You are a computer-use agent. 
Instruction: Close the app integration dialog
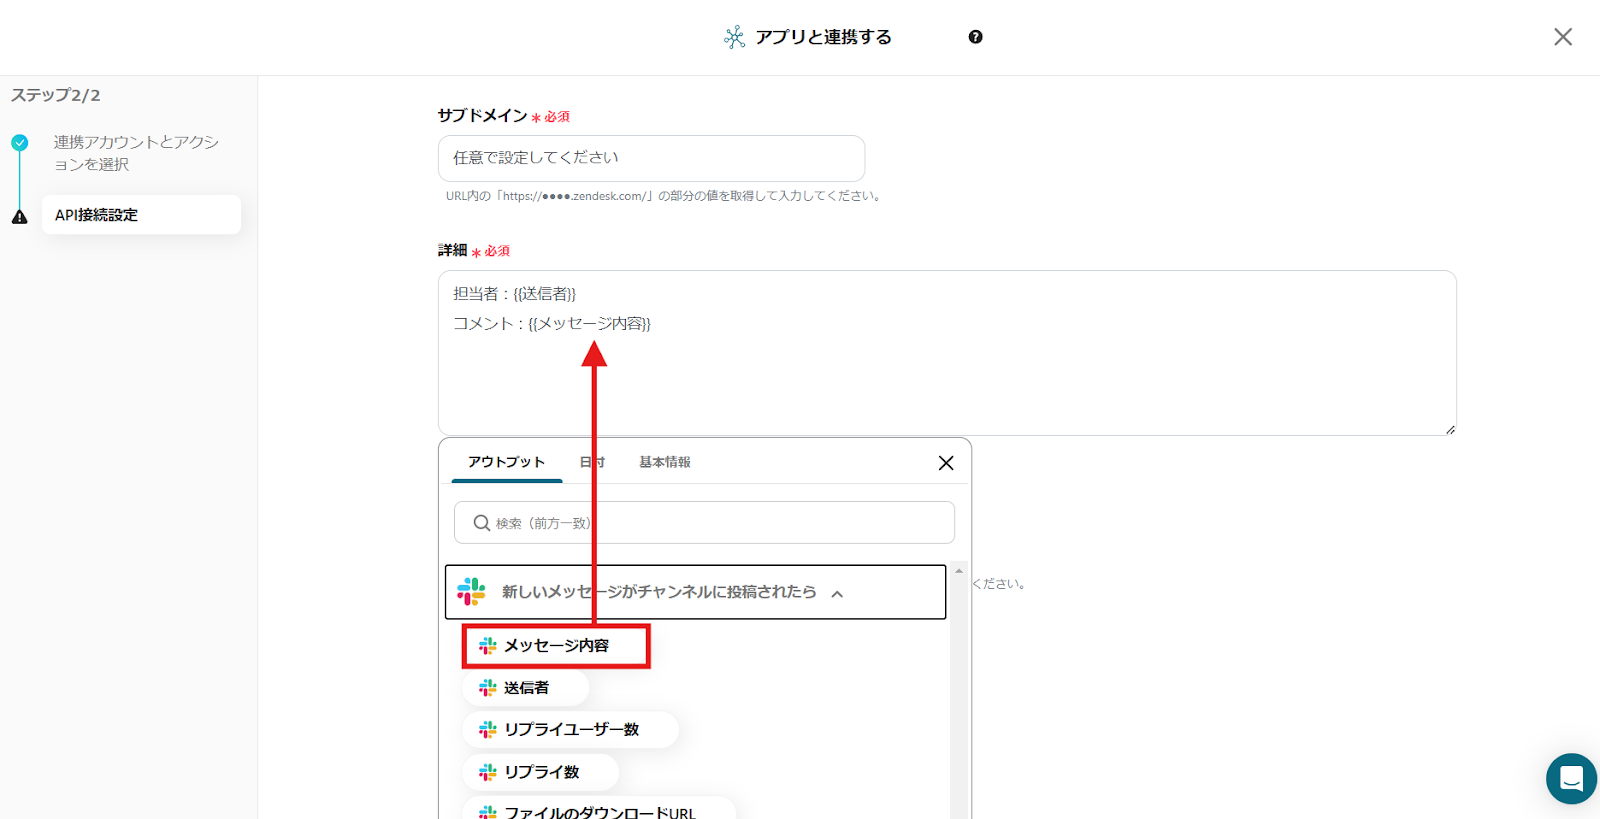pyautogui.click(x=1563, y=37)
